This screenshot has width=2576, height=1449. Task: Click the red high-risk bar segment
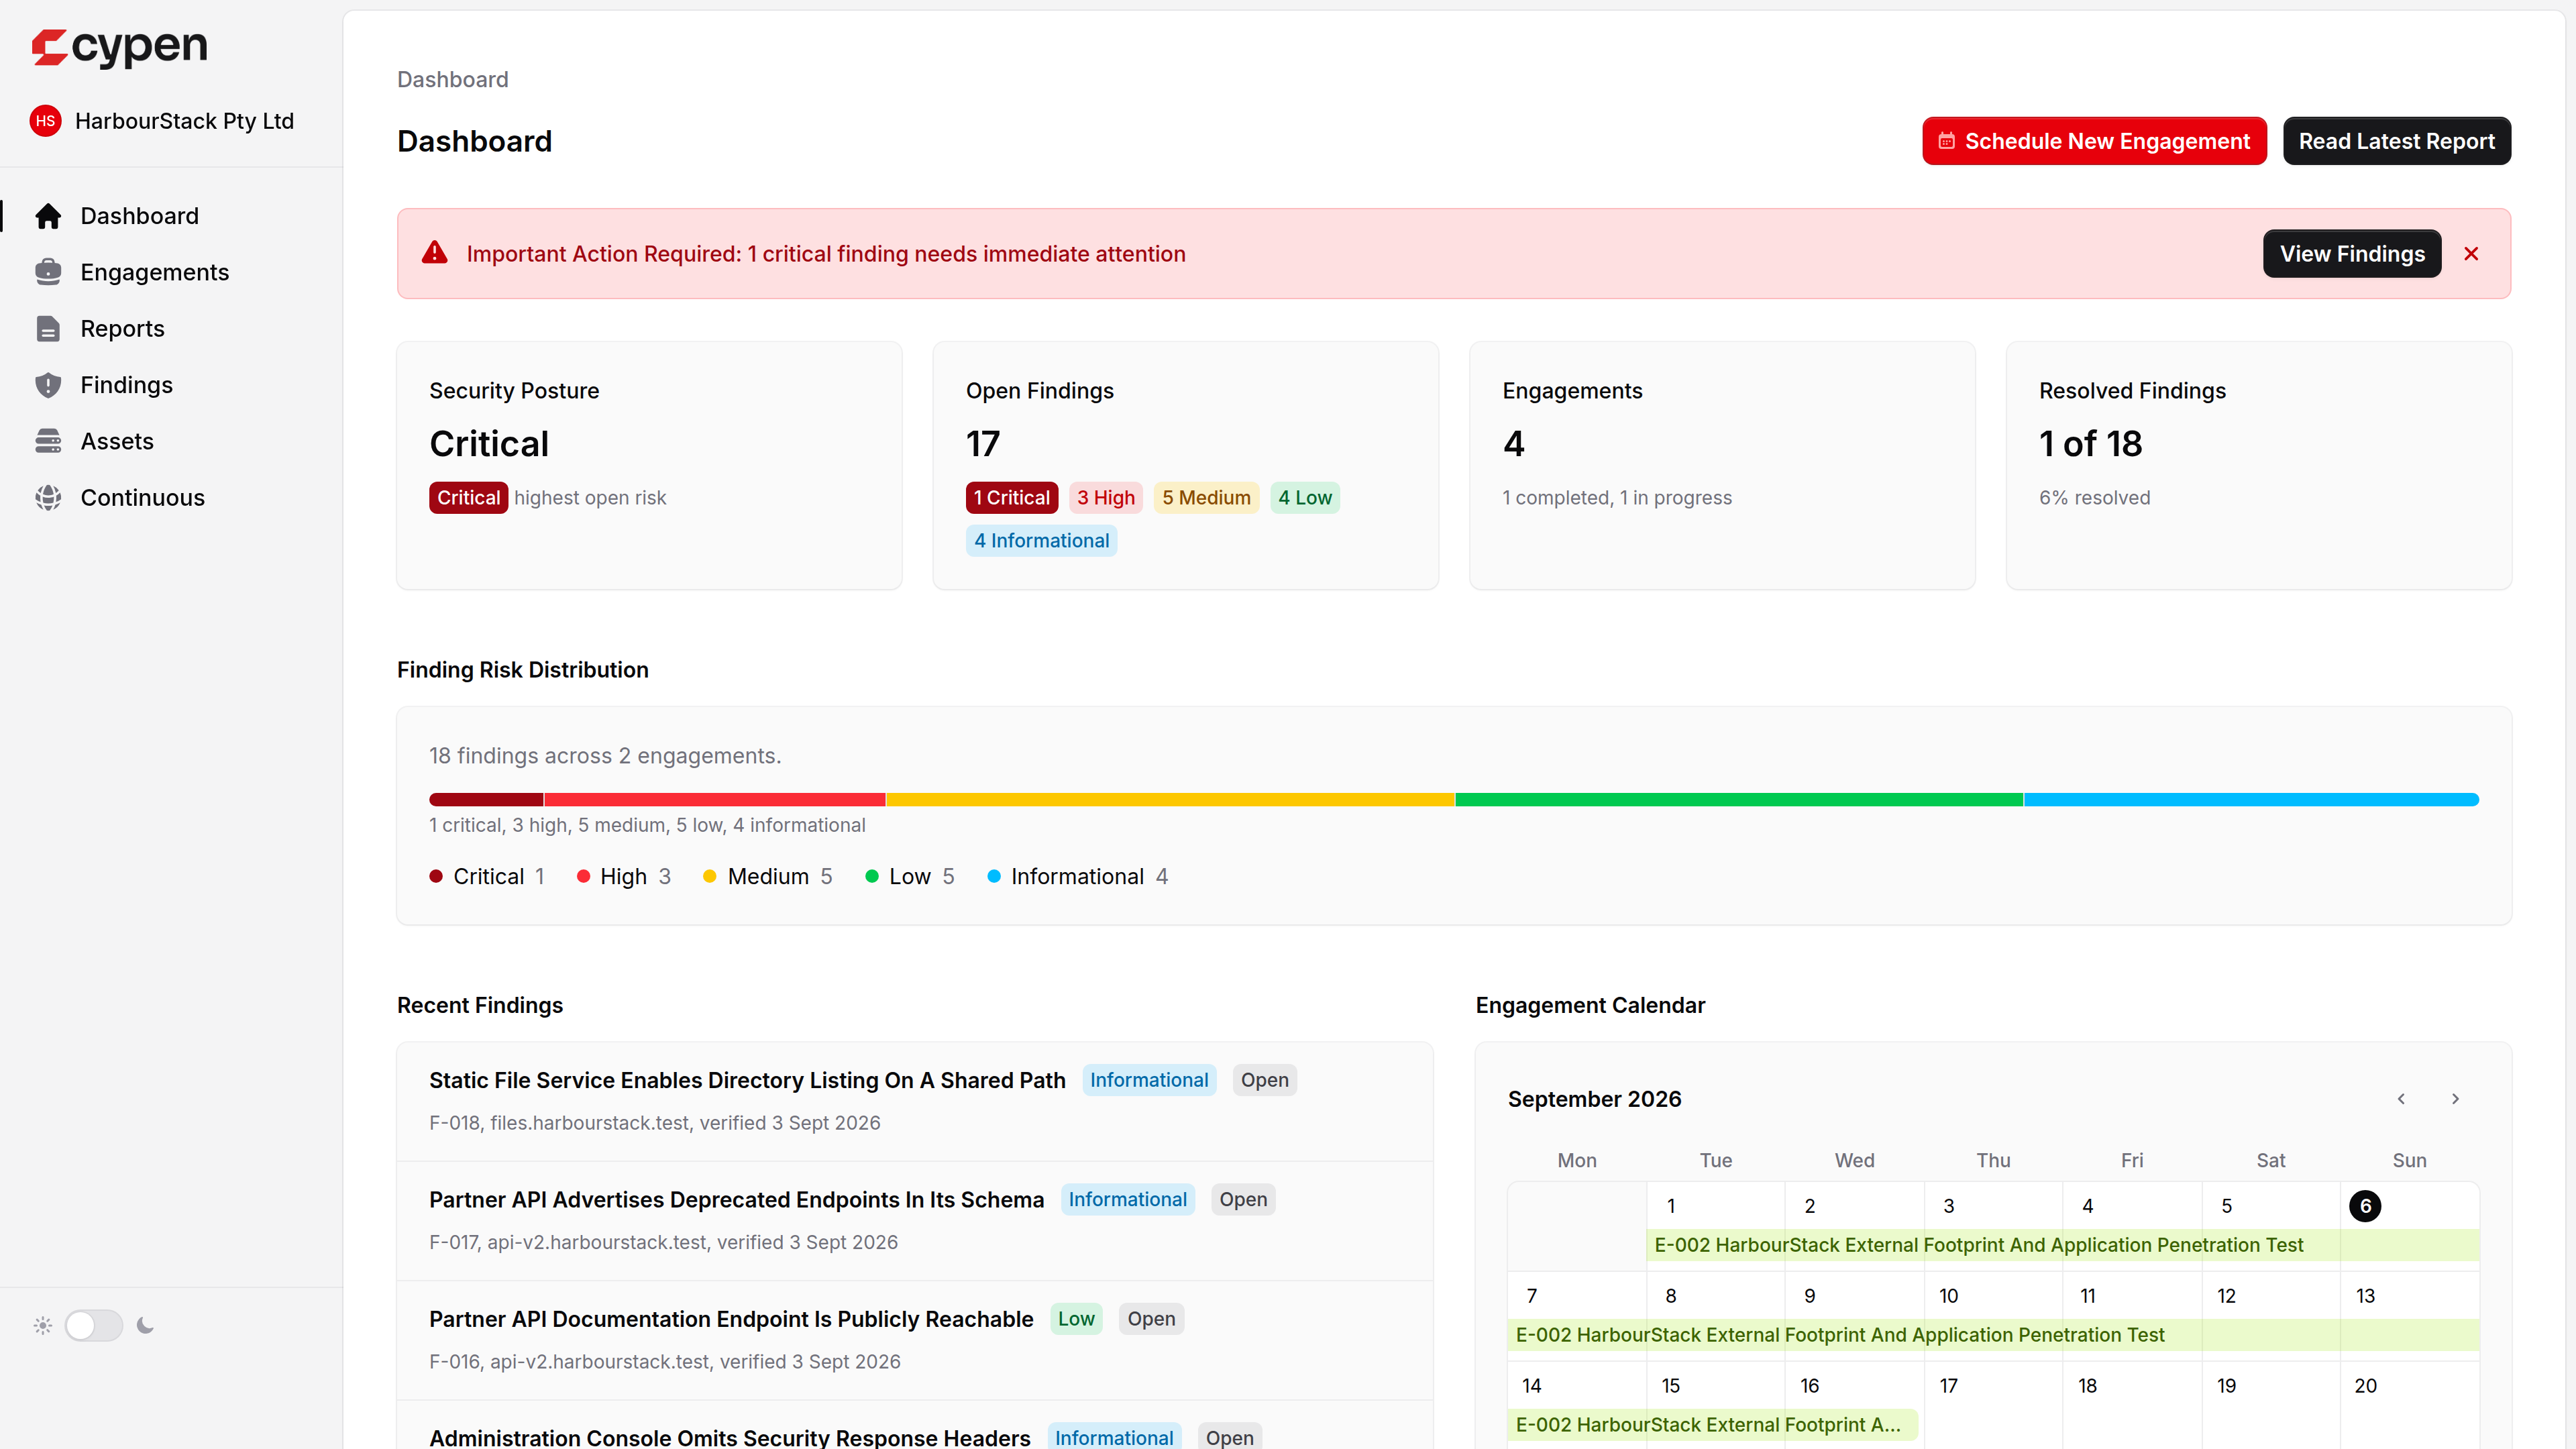(715, 799)
